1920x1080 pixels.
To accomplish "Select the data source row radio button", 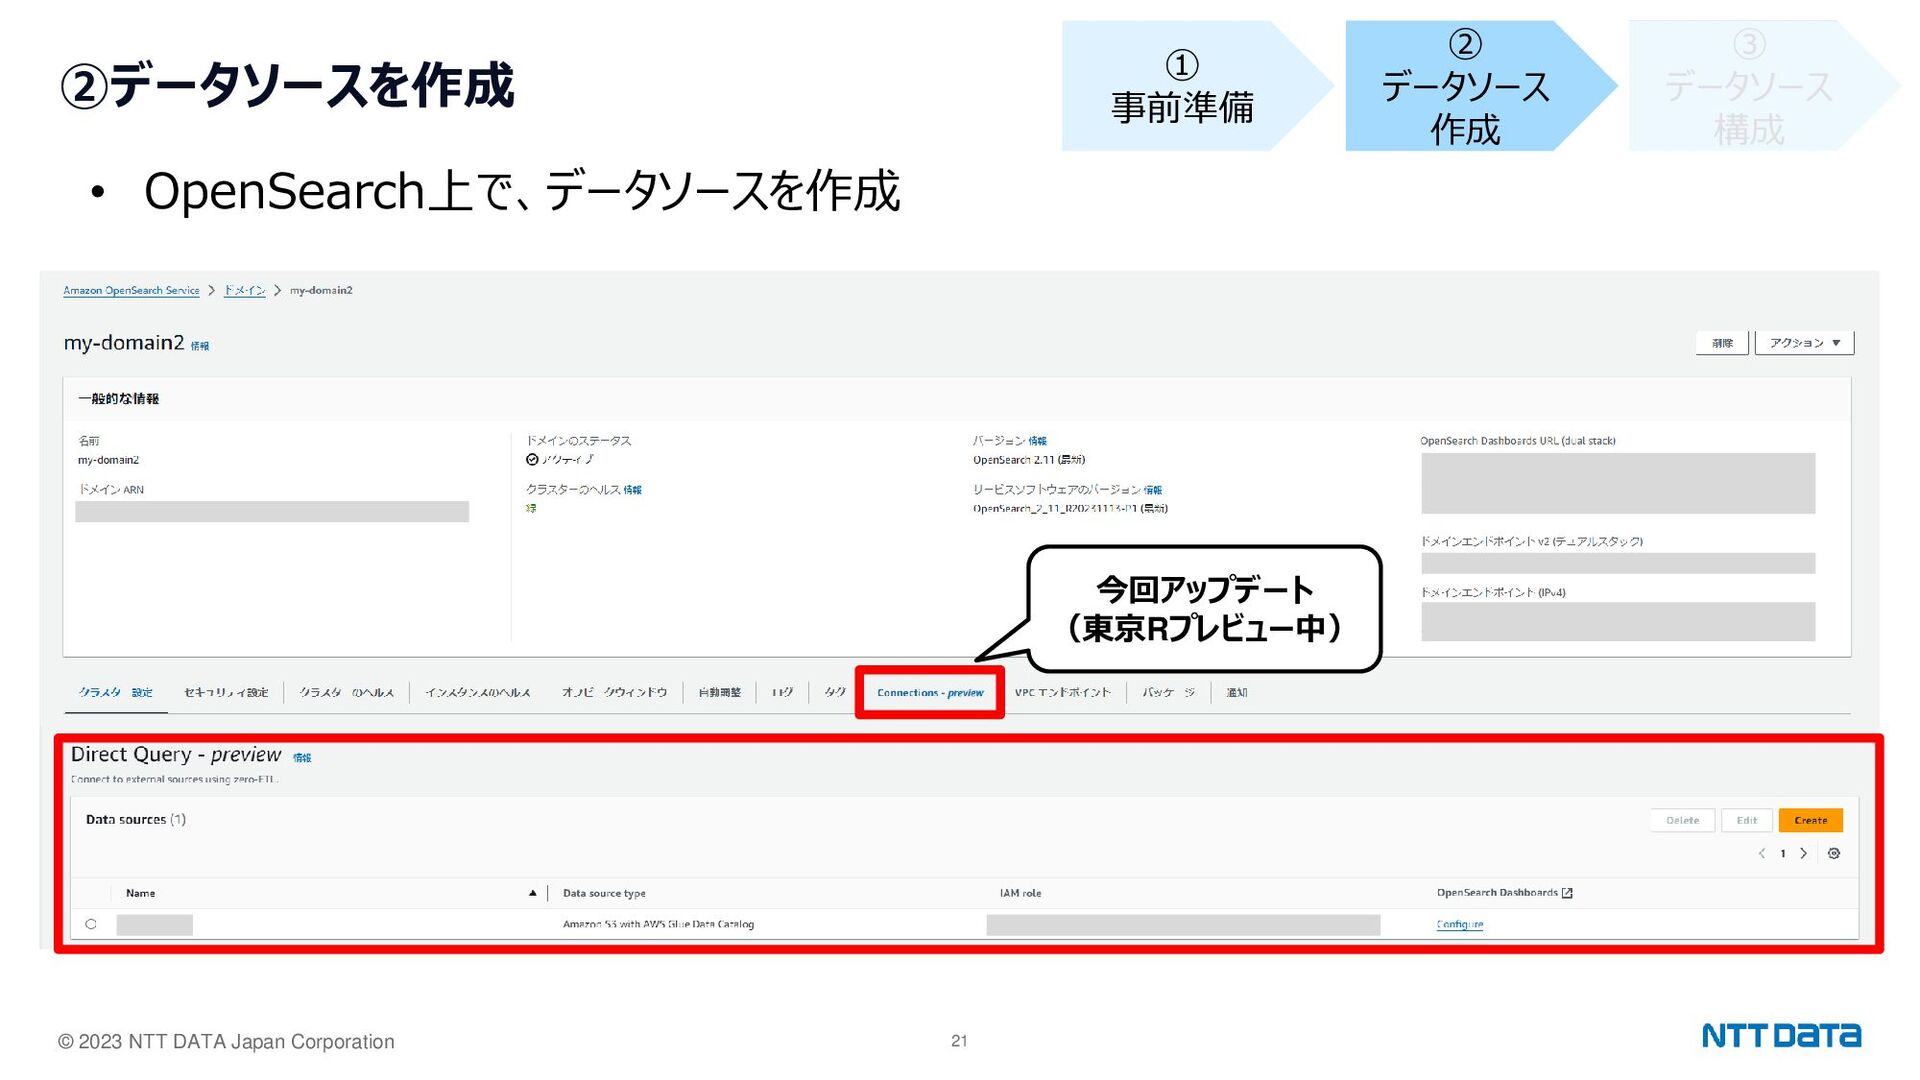I will coord(92,923).
